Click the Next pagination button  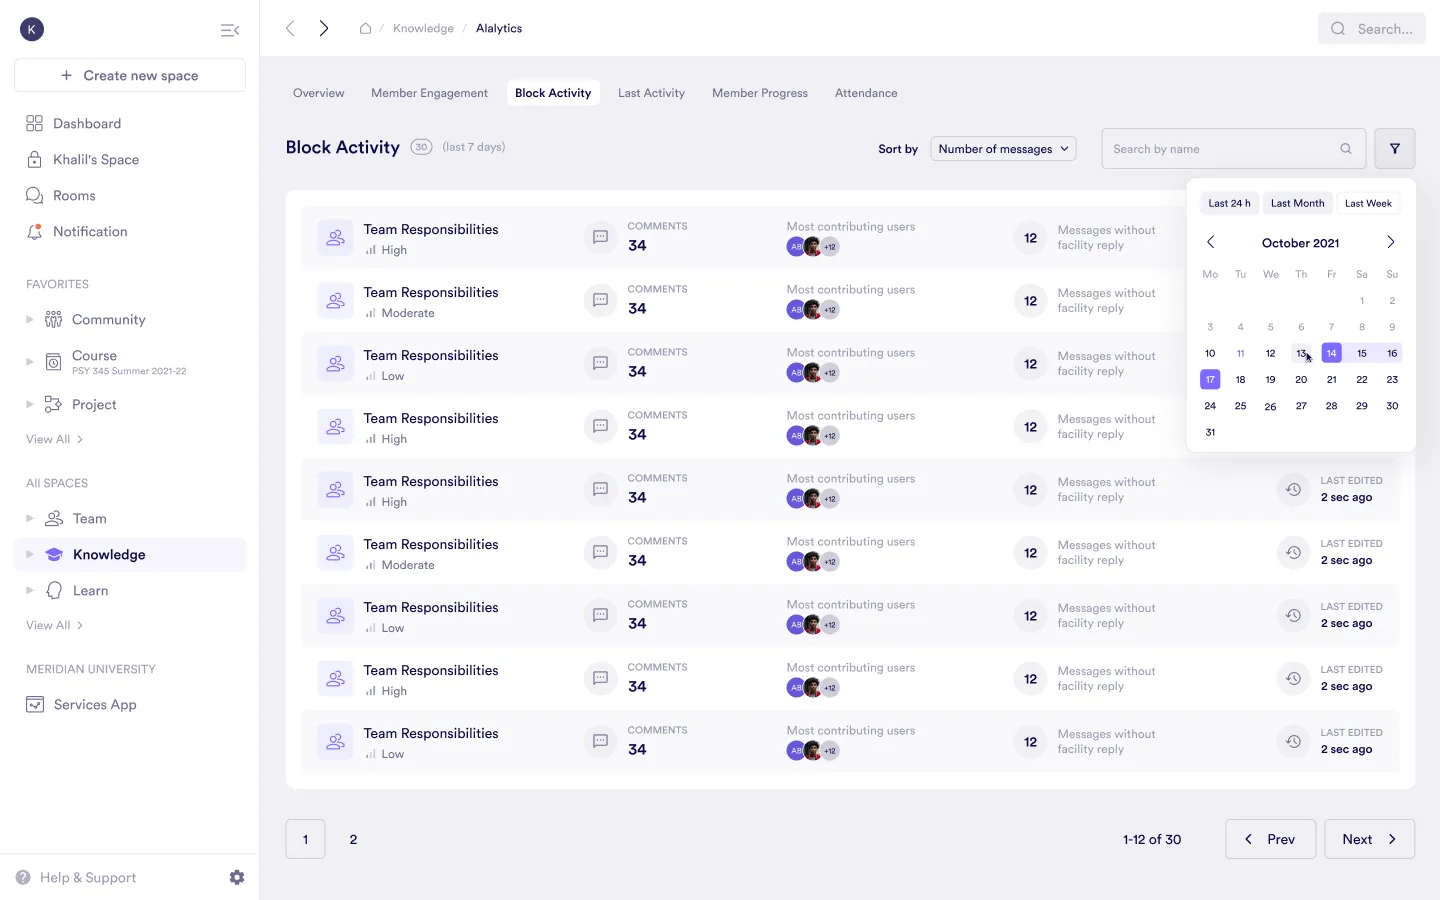(1369, 839)
